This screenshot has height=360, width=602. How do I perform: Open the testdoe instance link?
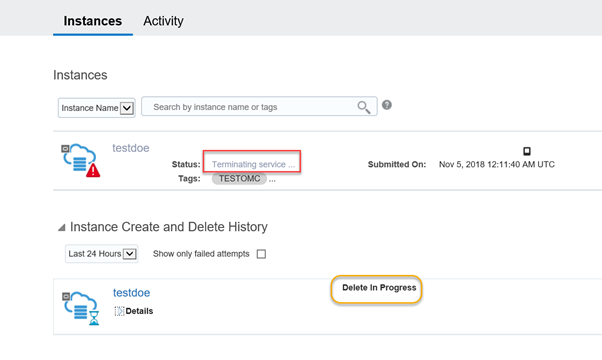[x=131, y=148]
